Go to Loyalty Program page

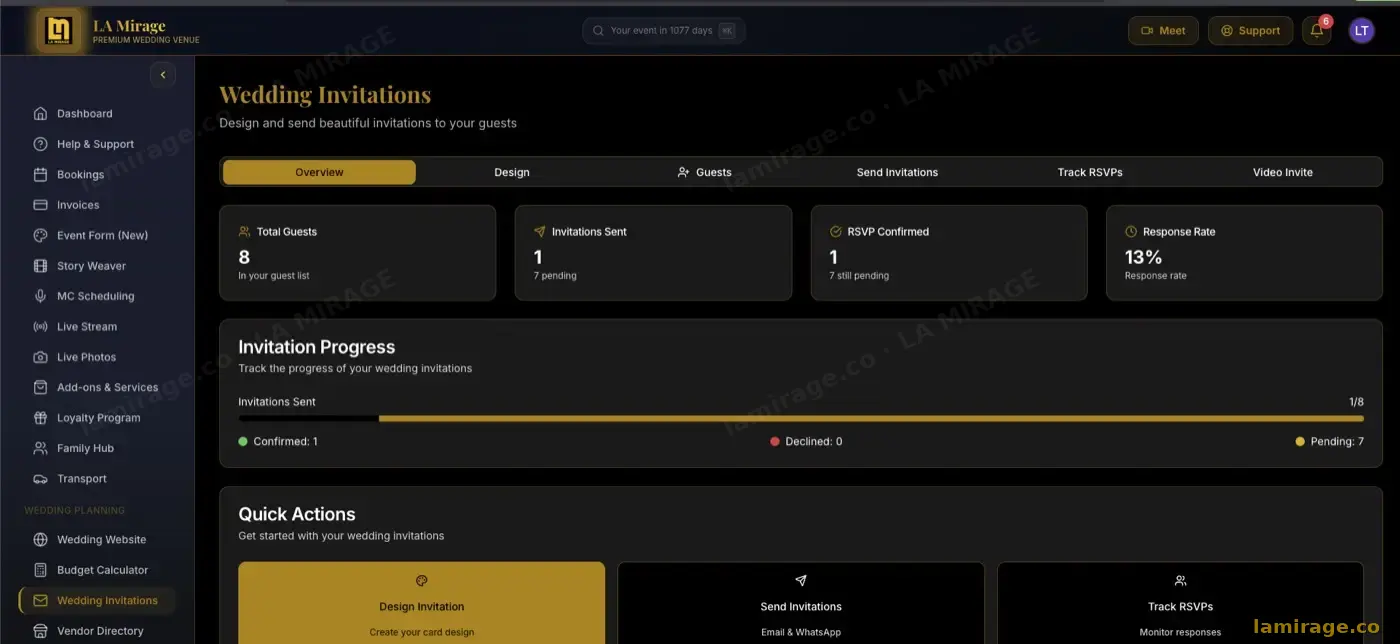(x=97, y=418)
